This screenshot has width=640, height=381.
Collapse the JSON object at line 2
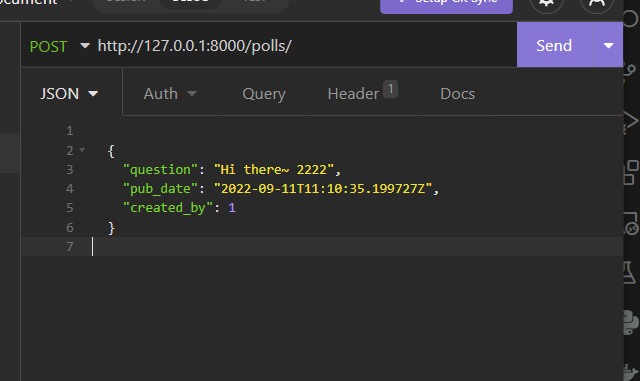point(82,150)
